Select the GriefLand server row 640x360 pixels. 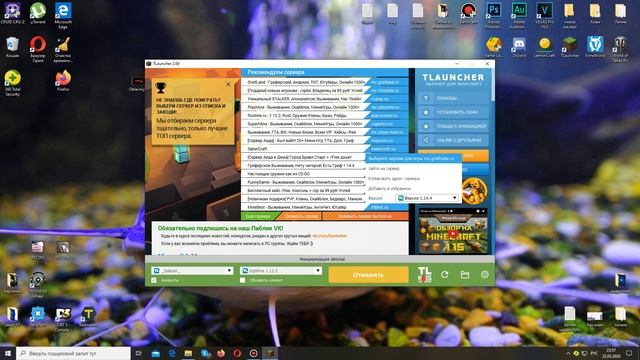click(x=306, y=82)
